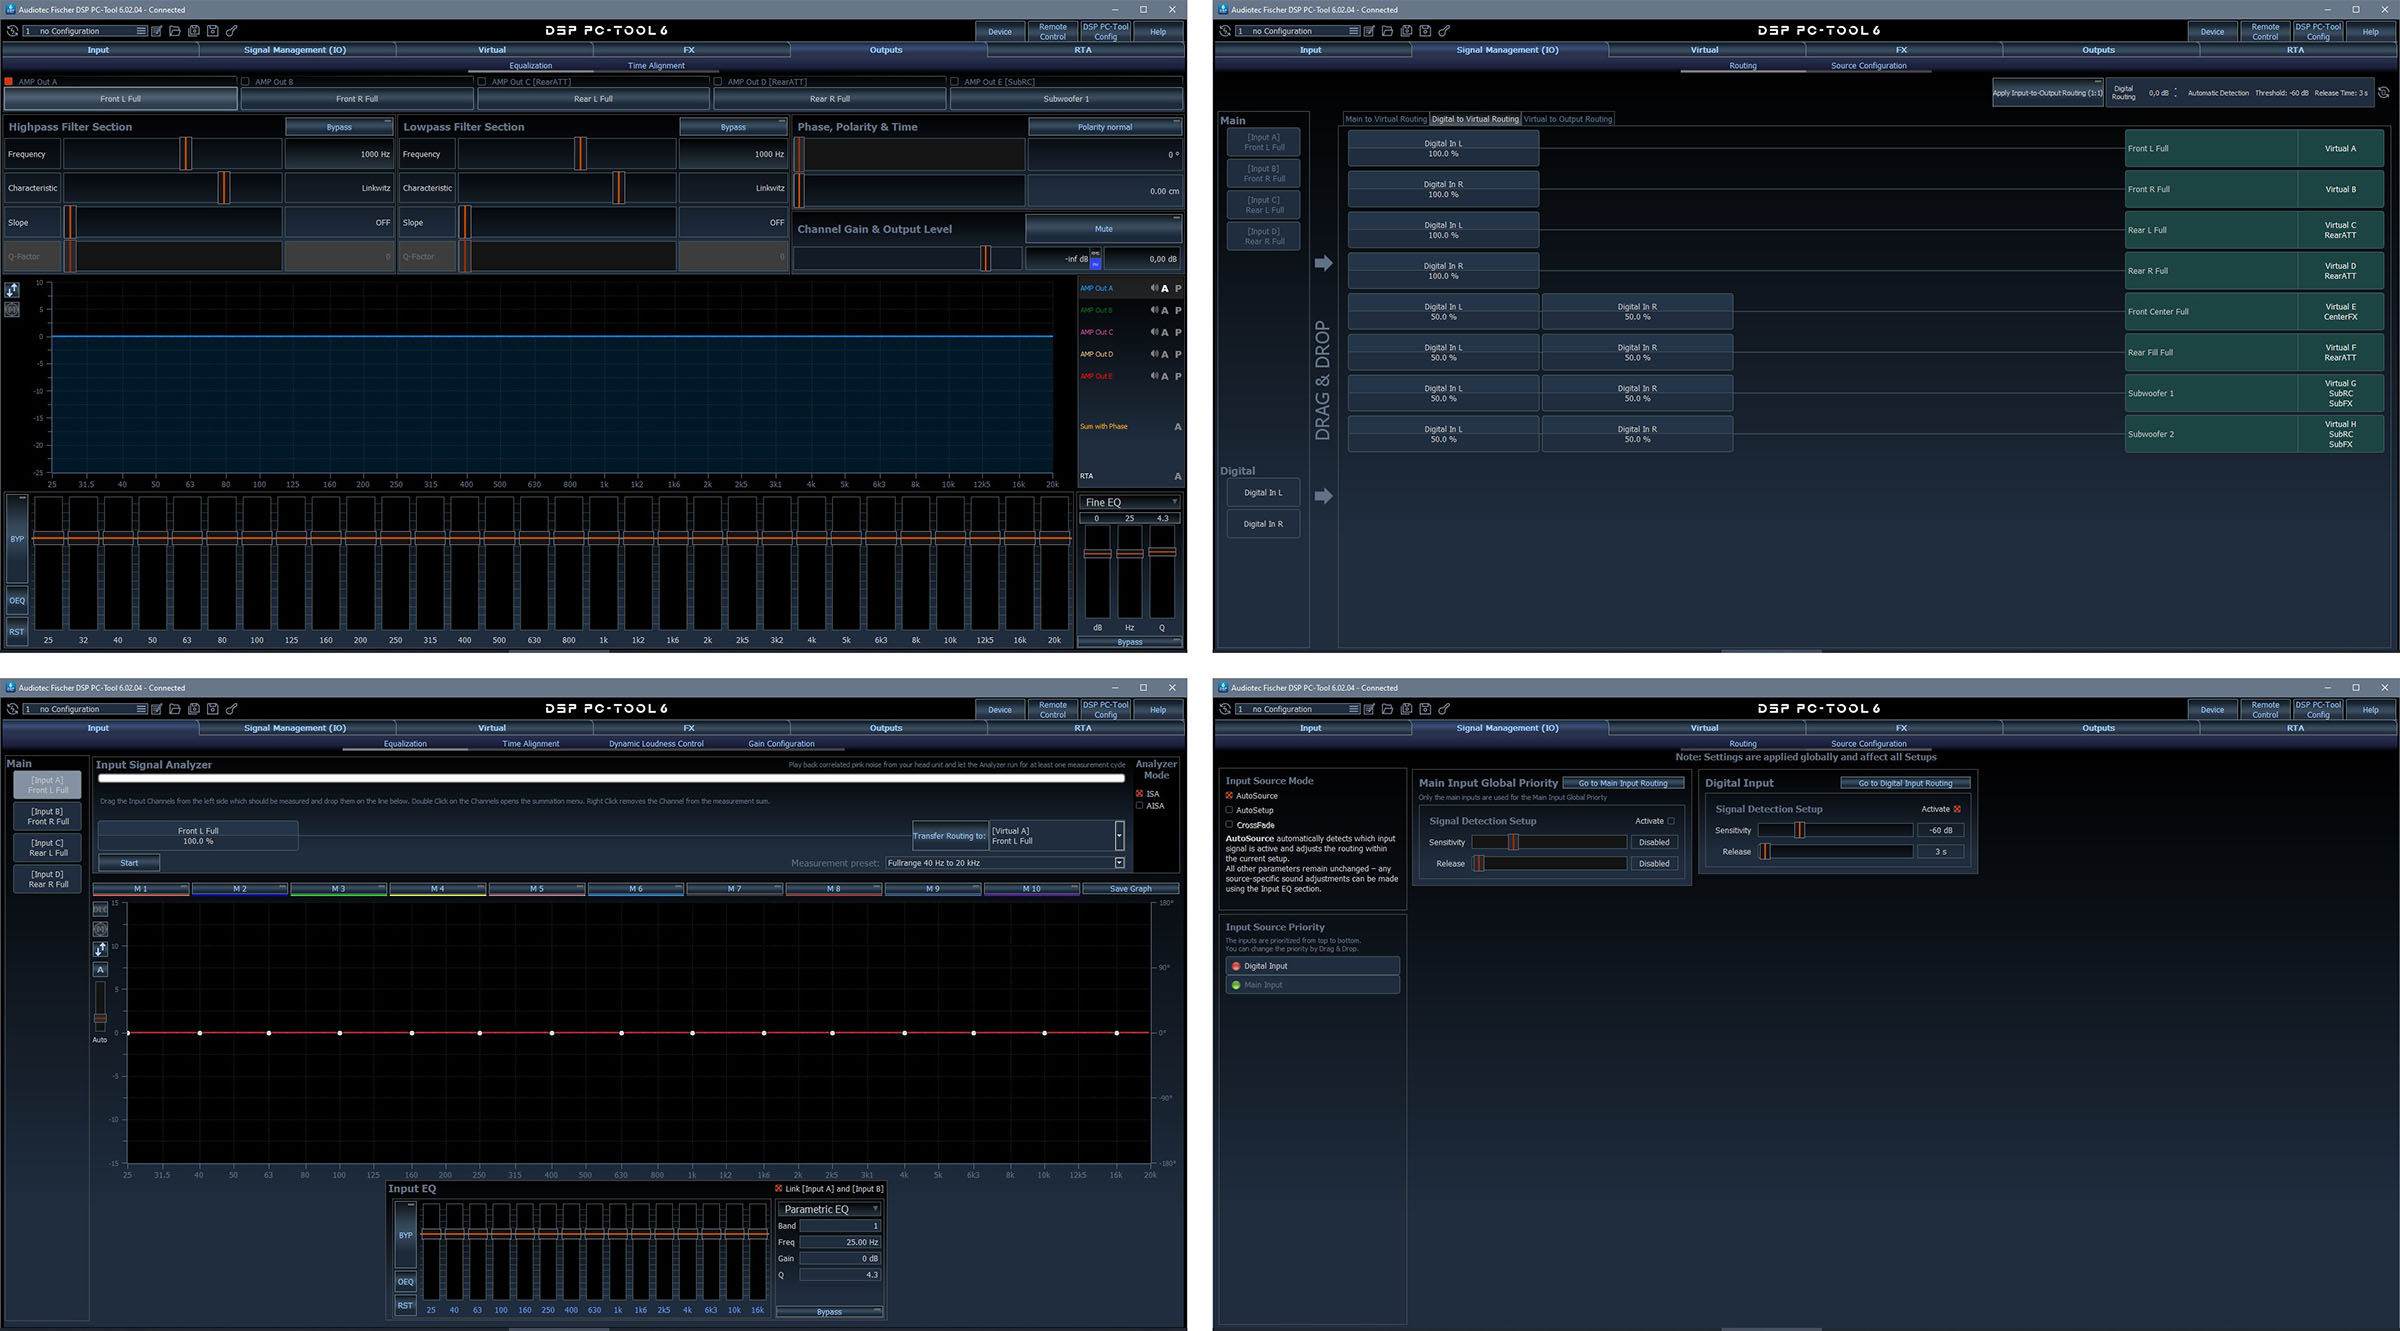This screenshot has width=2400, height=1331.
Task: Open a configuration file using the folder icon
Action: (x=175, y=31)
